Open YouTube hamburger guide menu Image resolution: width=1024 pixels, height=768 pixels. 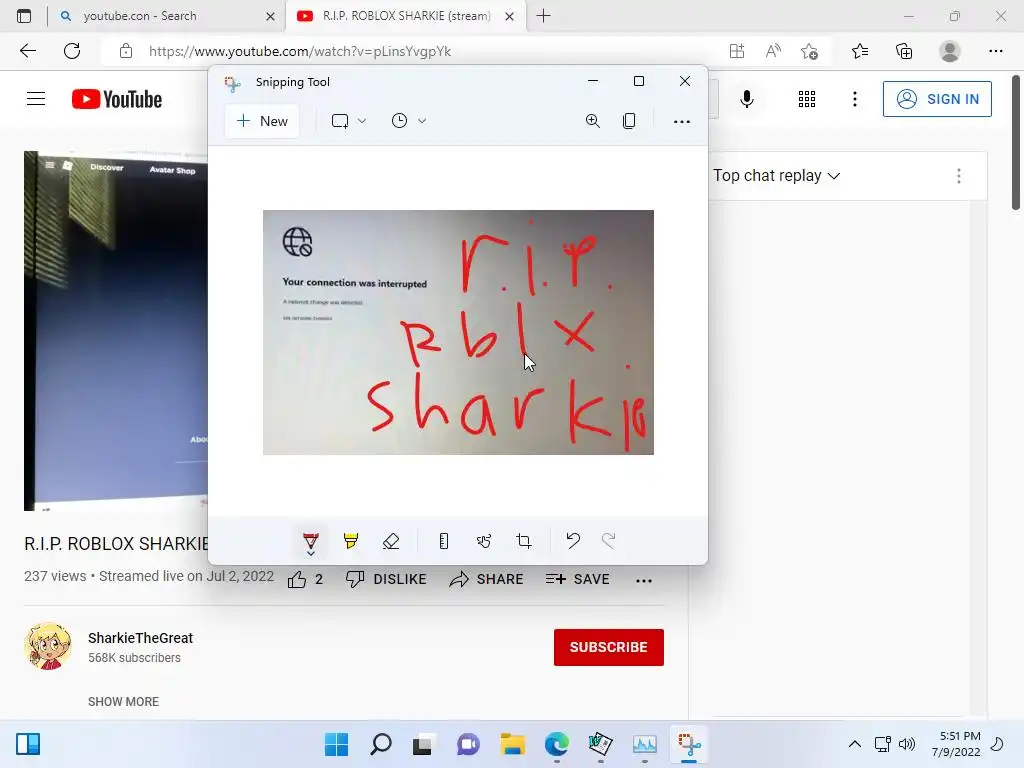click(36, 99)
